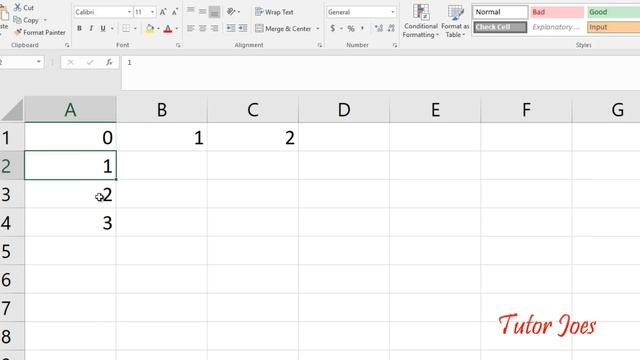
Task: Open Format as Table gallery
Action: [455, 21]
